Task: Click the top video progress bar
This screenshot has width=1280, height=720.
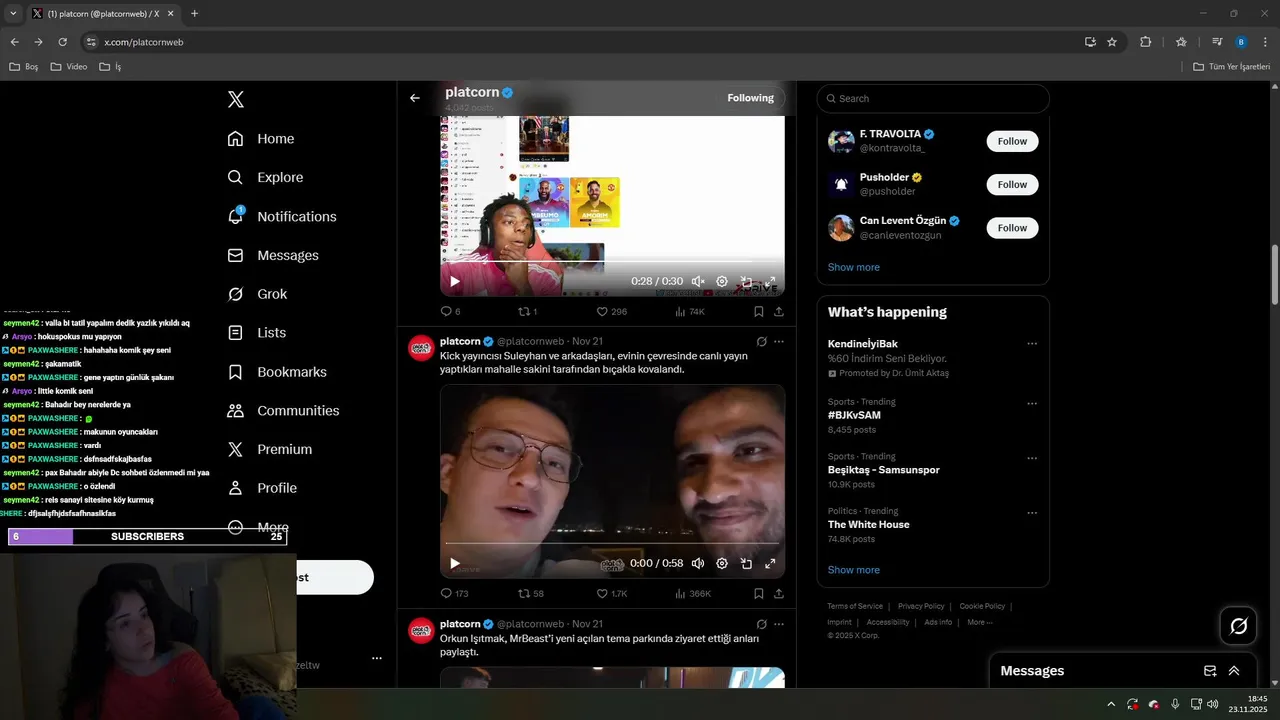Action: (612, 262)
